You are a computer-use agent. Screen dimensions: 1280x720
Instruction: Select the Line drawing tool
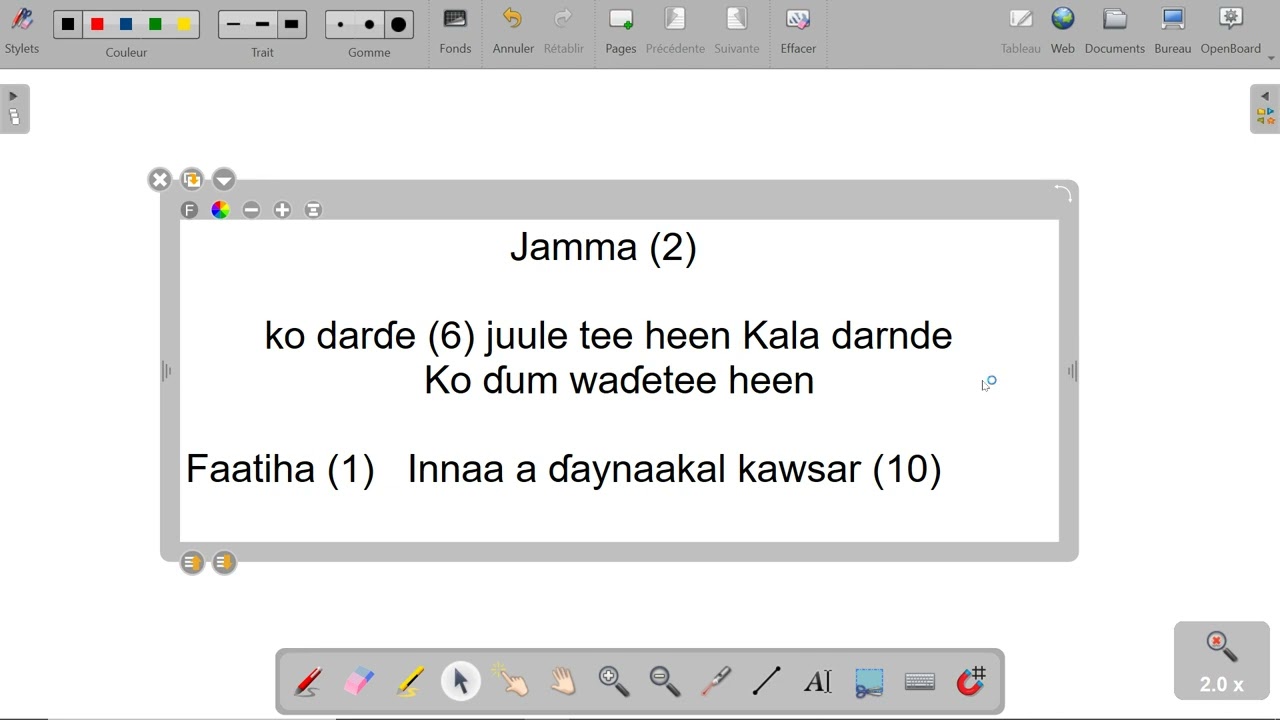point(767,682)
